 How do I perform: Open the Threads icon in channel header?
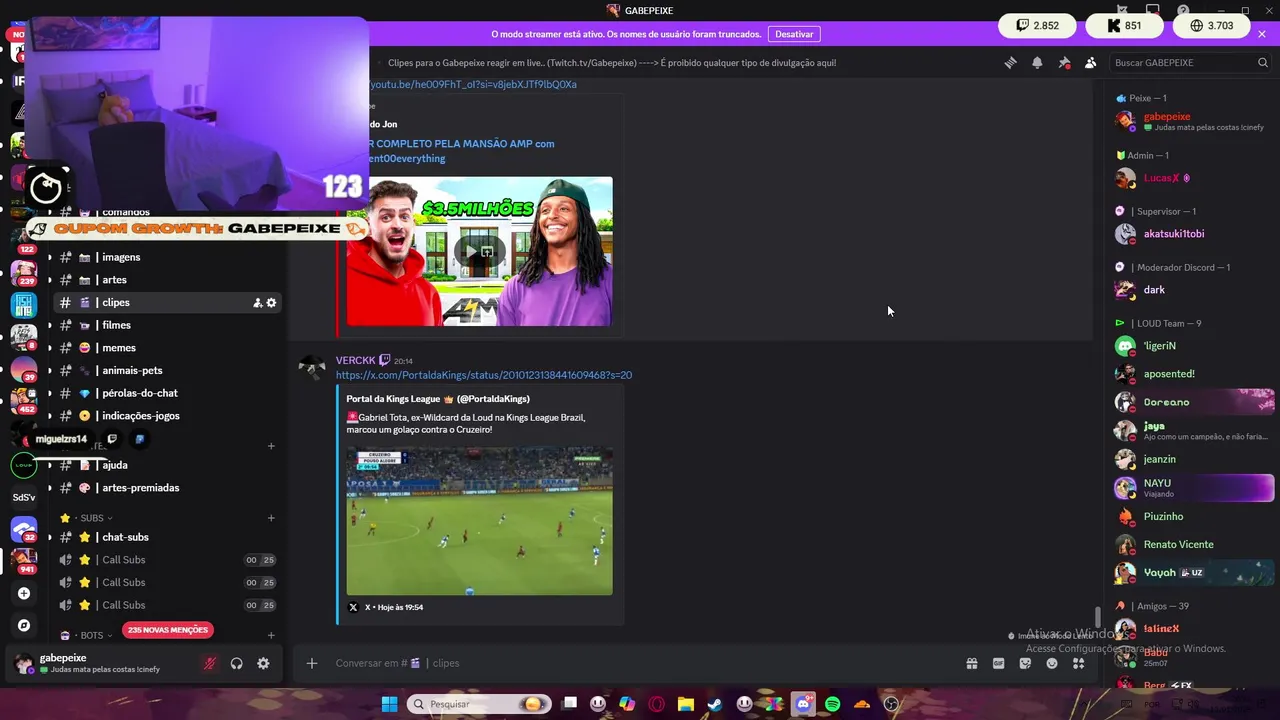[x=1010, y=62]
